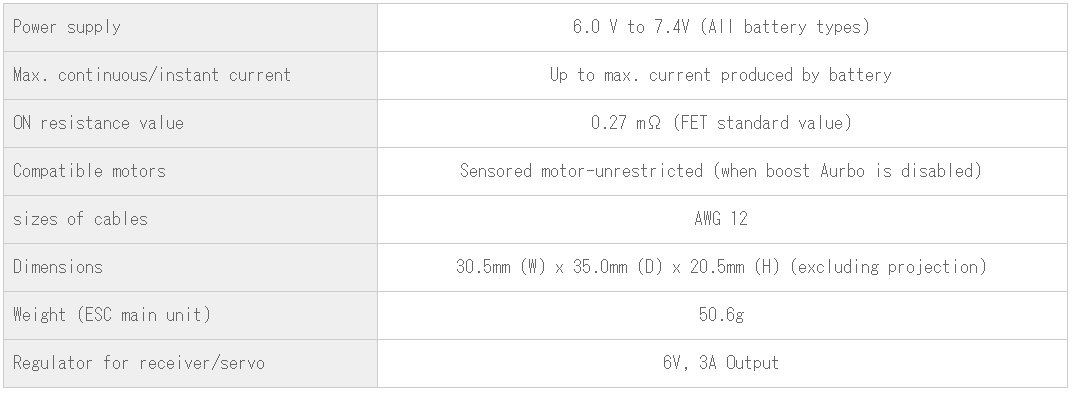The height and width of the screenshot is (393, 1072).
Task: Click the boost Aurbo is disabled note
Action: (848, 171)
